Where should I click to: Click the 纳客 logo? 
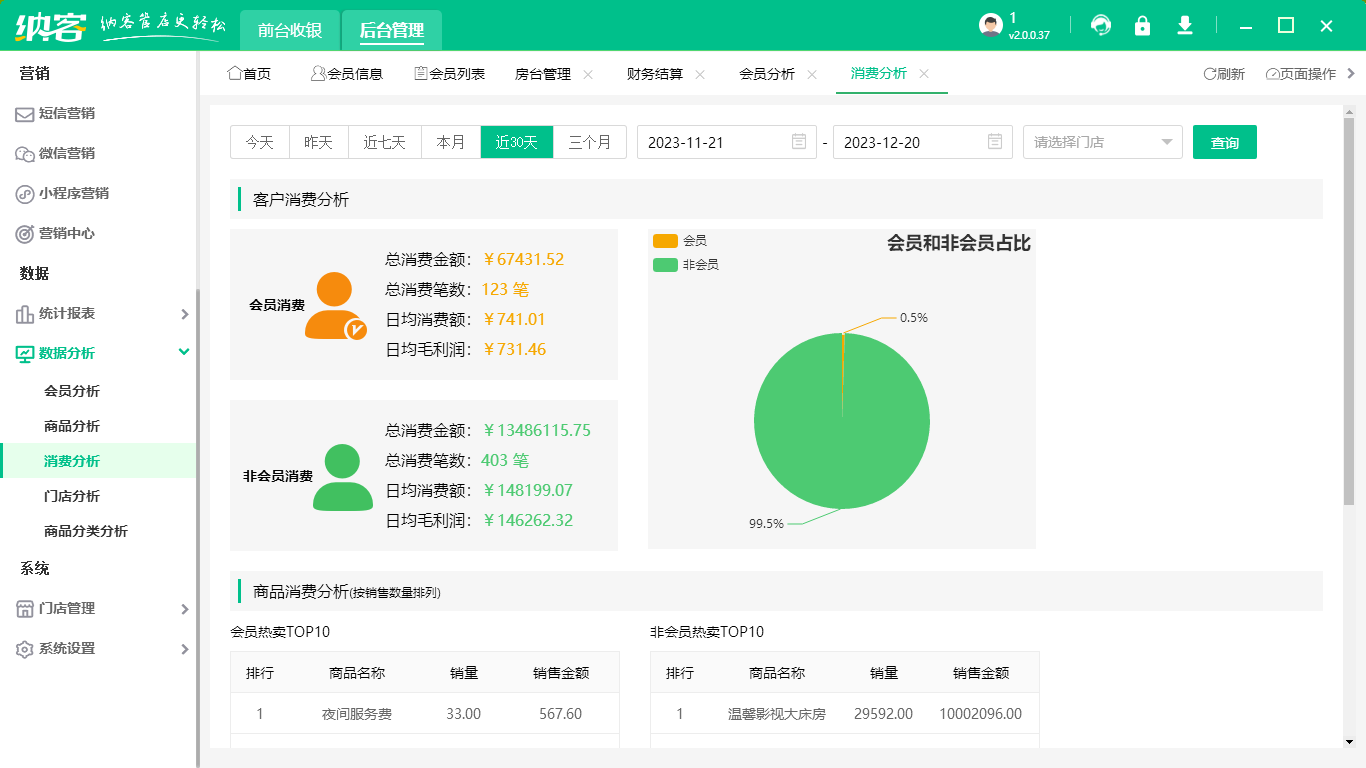click(x=50, y=26)
